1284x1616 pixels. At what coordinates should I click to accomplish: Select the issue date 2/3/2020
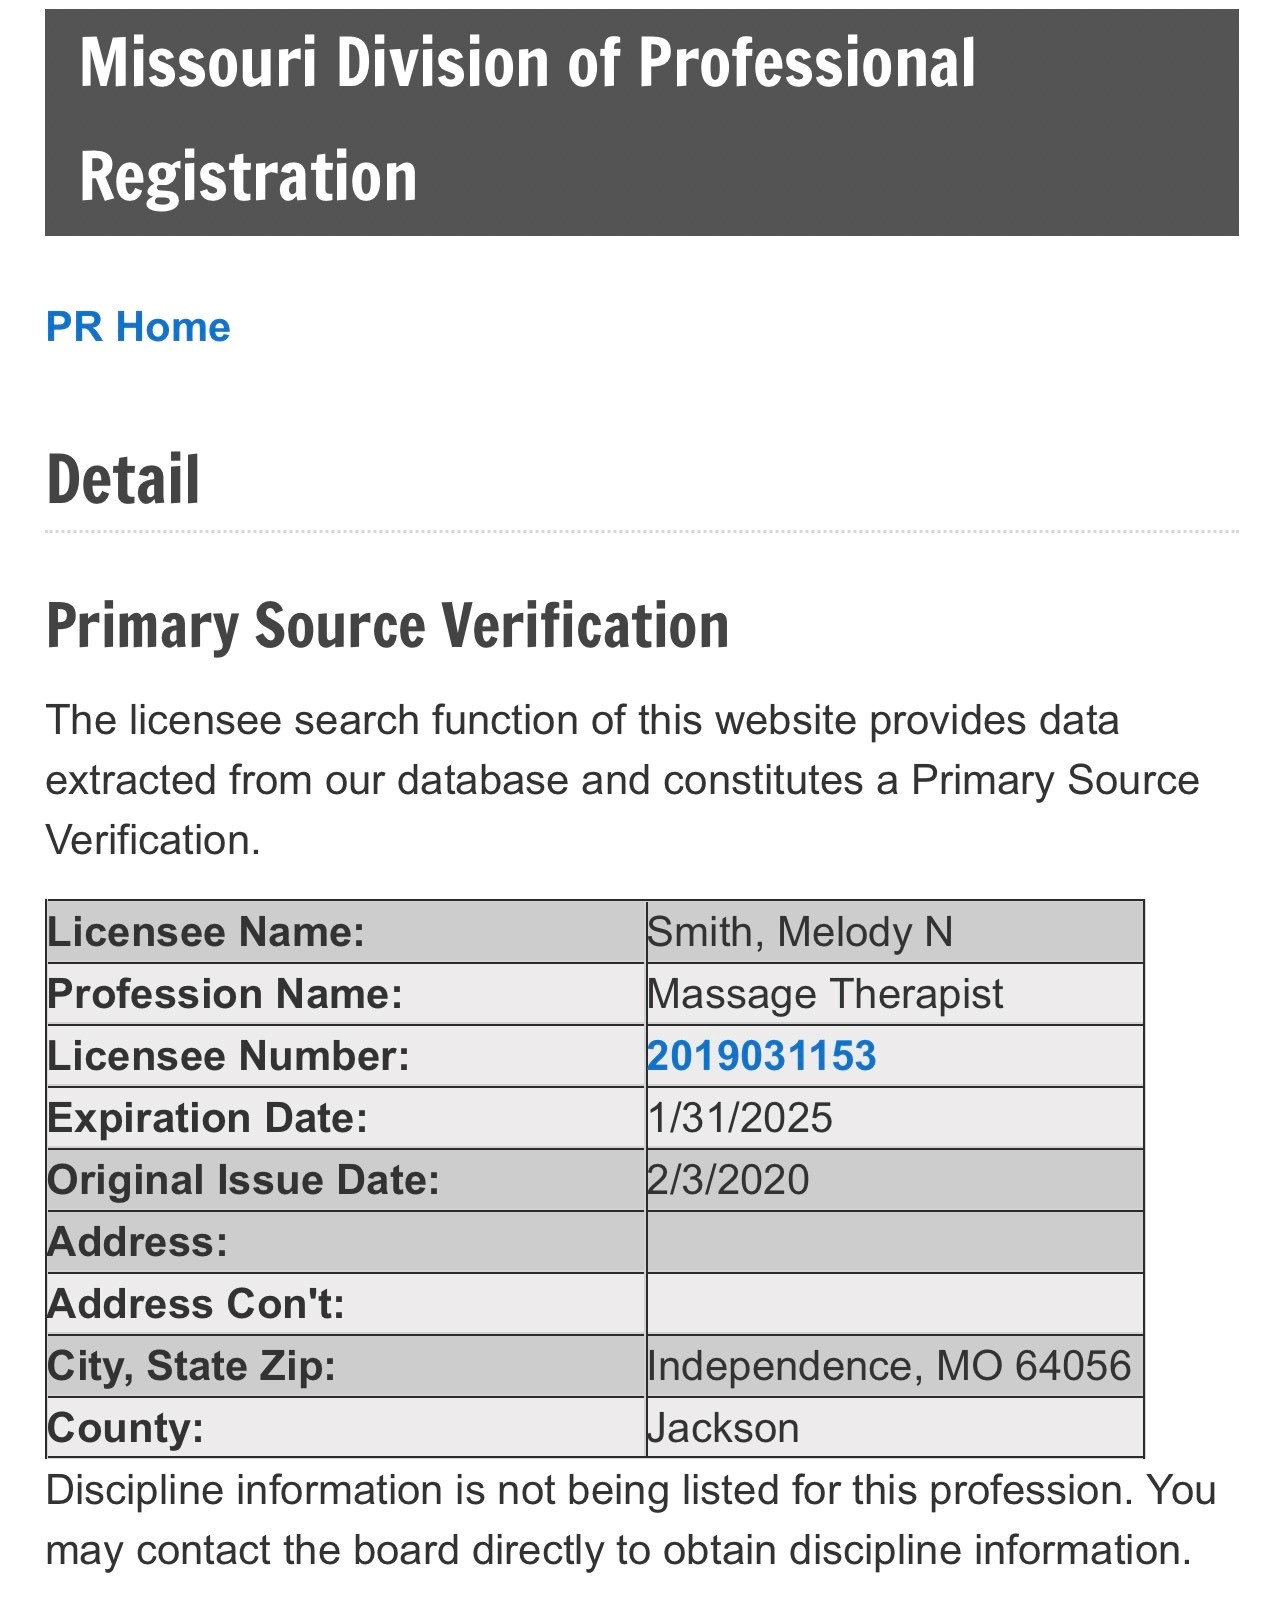pyautogui.click(x=728, y=1180)
